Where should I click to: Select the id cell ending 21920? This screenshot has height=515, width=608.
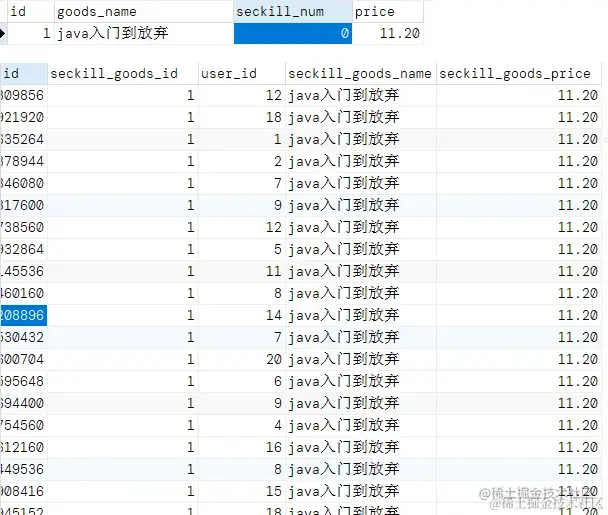[x=23, y=118]
